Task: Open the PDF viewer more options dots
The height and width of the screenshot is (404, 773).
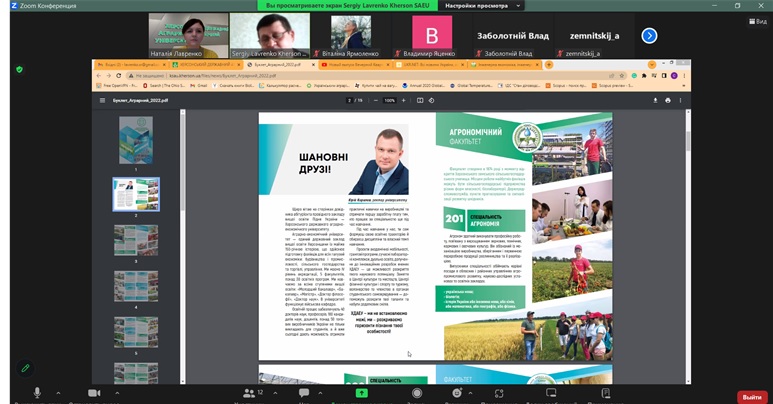Action: 680,100
